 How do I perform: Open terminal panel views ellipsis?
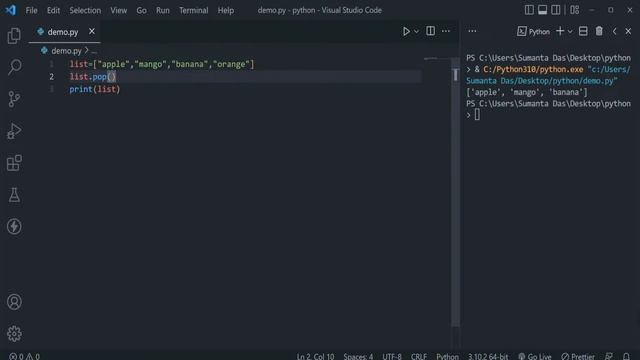click(x=472, y=31)
